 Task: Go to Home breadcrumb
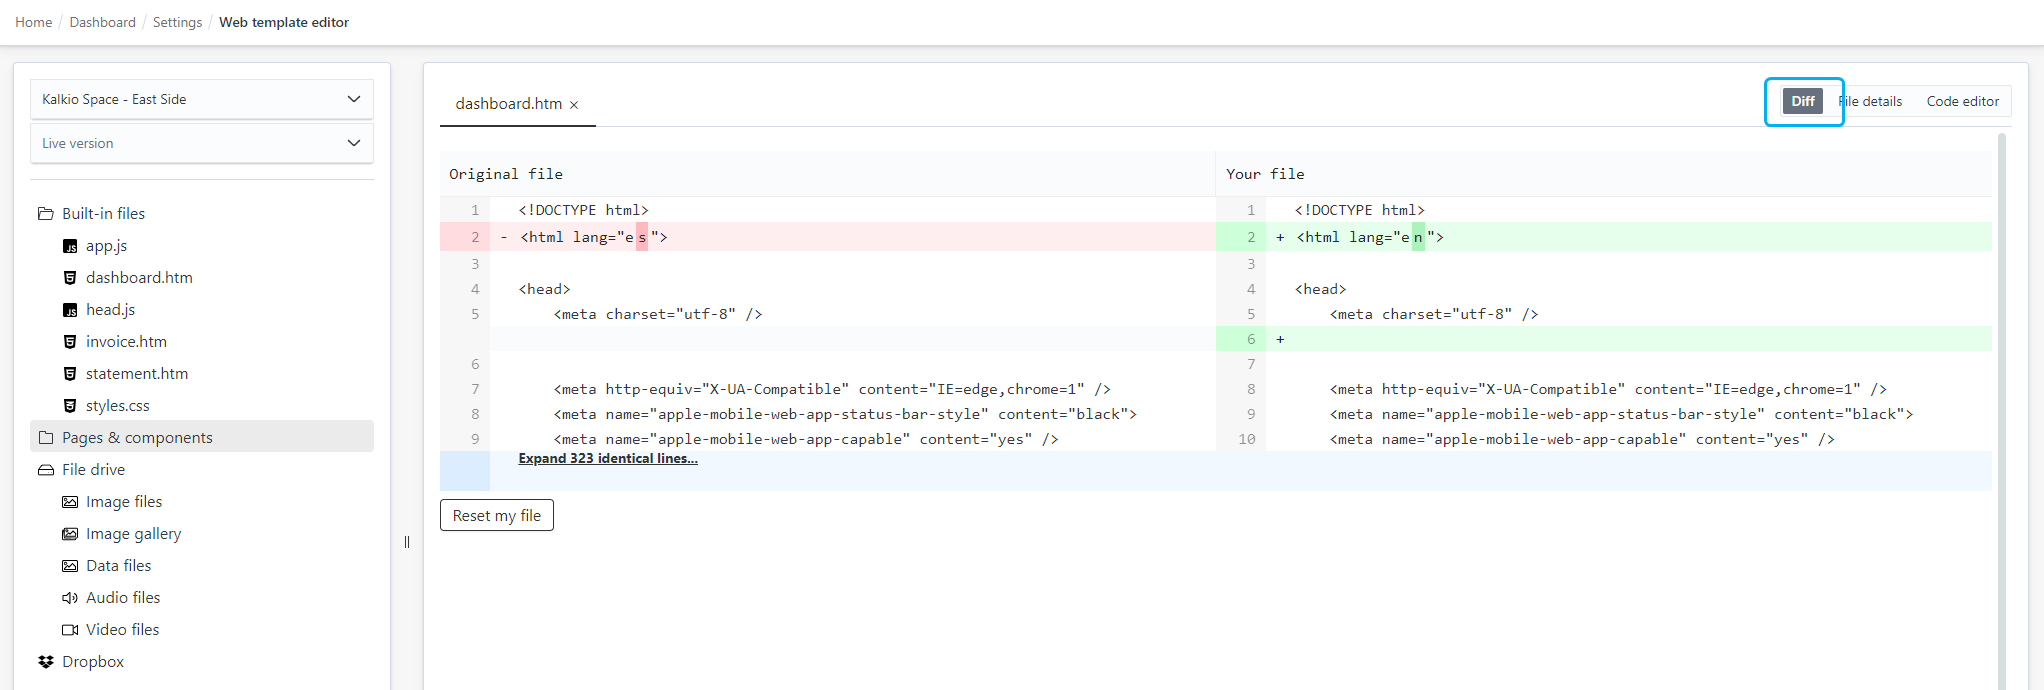click(34, 22)
